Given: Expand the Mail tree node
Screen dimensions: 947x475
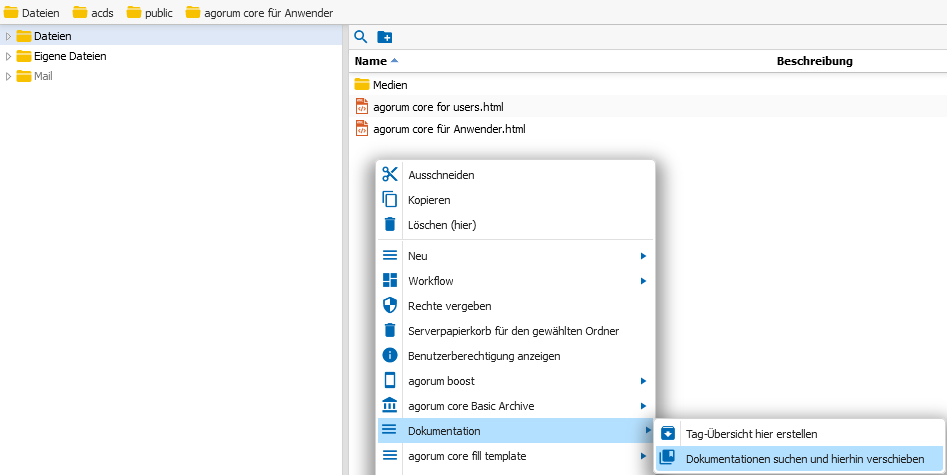Looking at the screenshot, I should pyautogui.click(x=8, y=76).
